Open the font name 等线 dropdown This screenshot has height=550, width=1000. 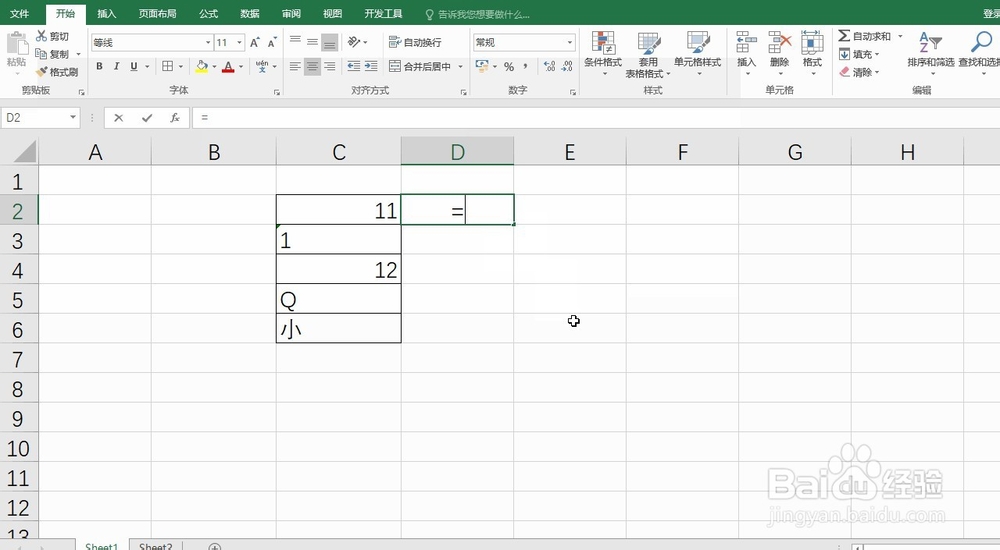208,43
